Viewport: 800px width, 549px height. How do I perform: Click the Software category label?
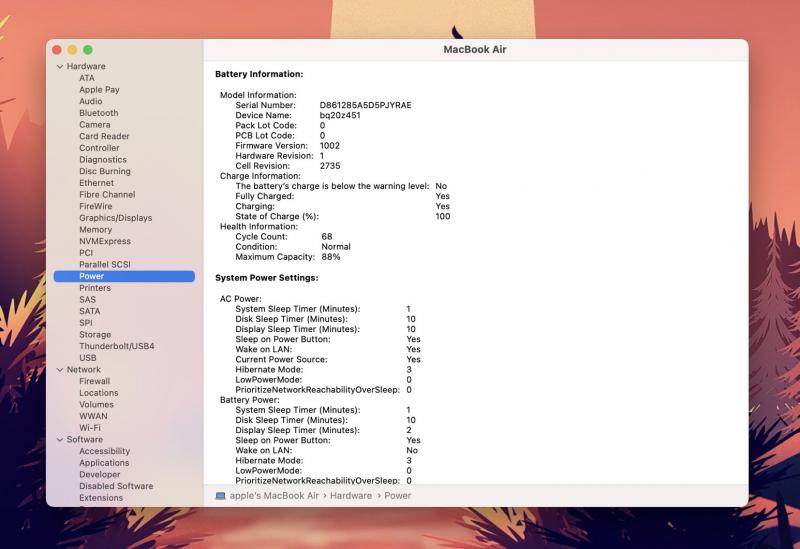coord(85,439)
